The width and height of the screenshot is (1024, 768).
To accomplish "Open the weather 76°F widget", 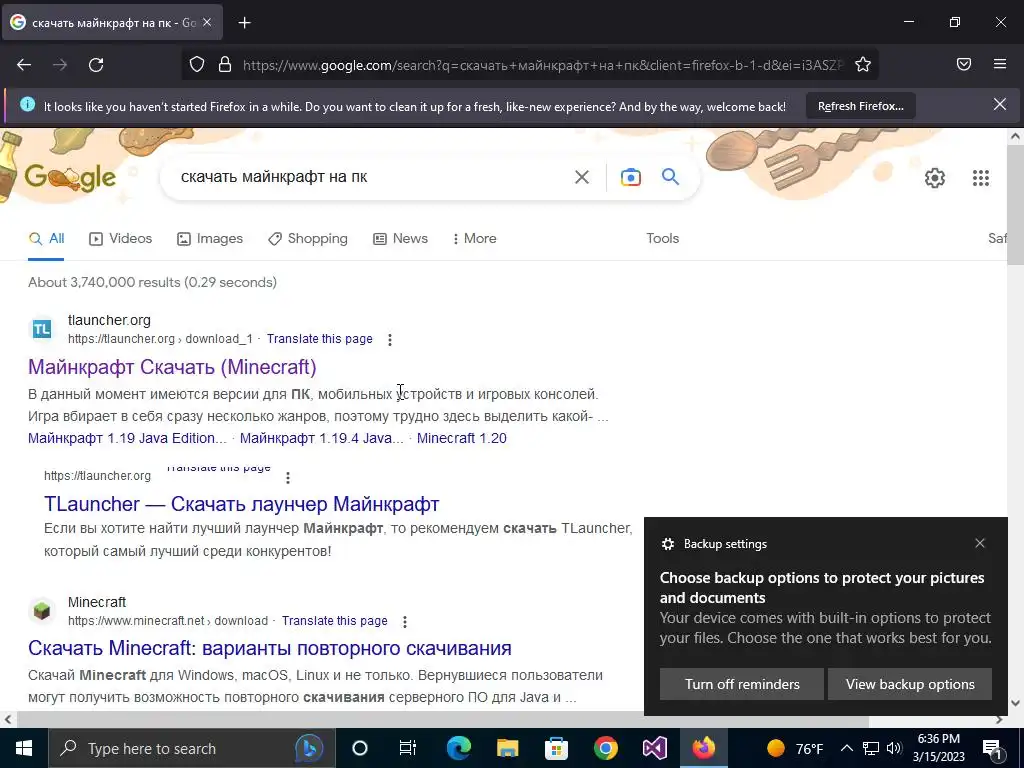I will click(x=795, y=748).
